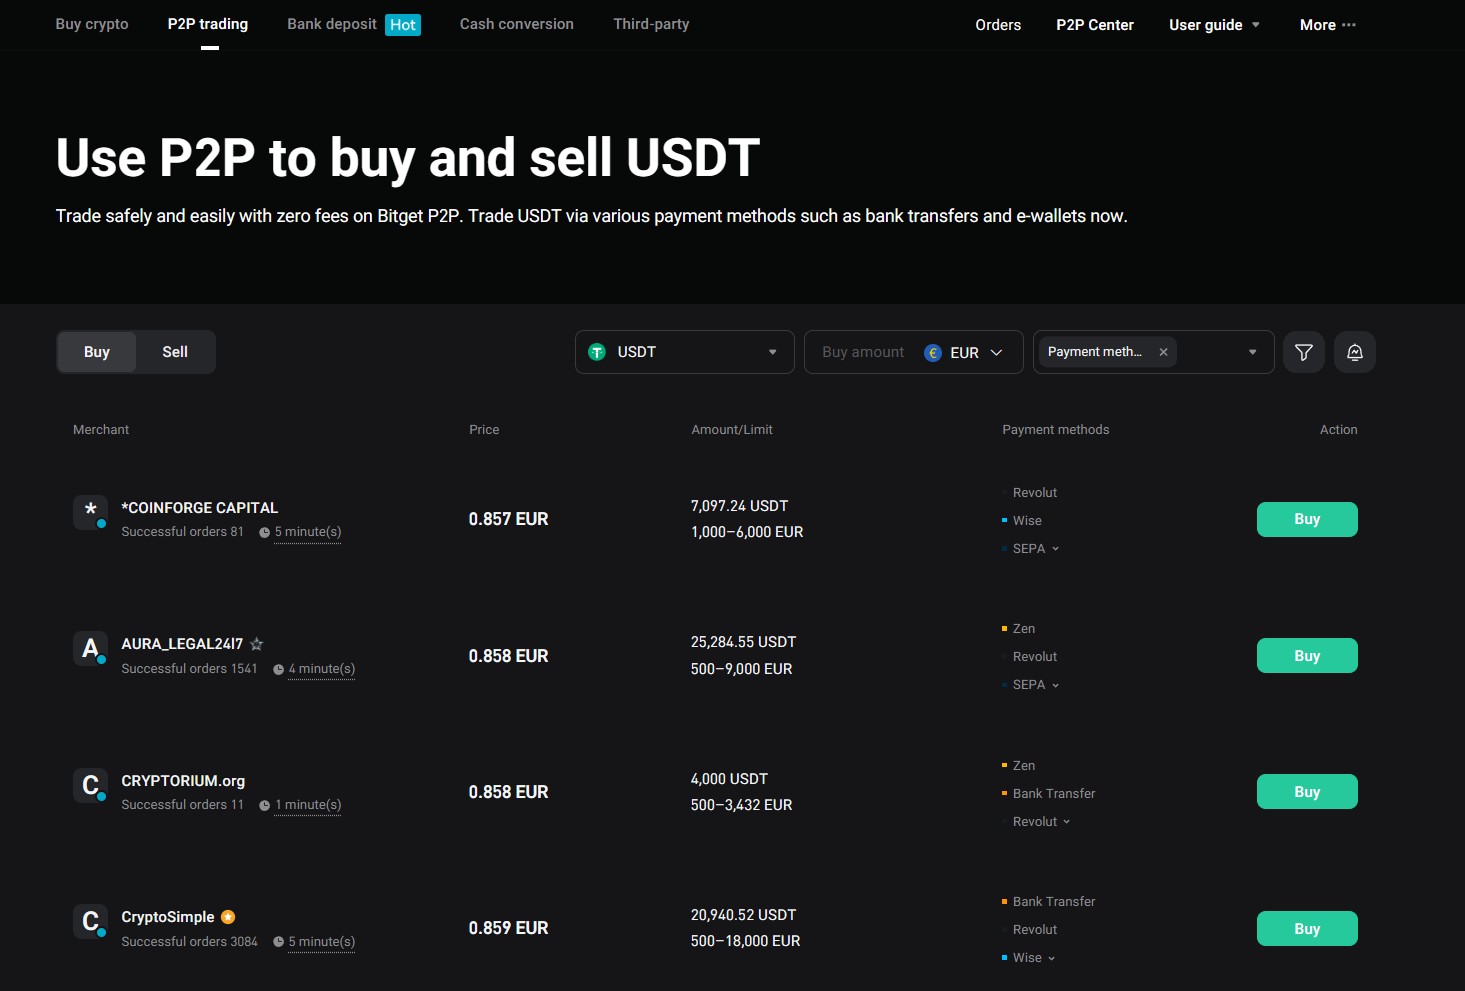1465x991 pixels.
Task: Open the USDT coin dropdown
Action: pyautogui.click(x=685, y=352)
